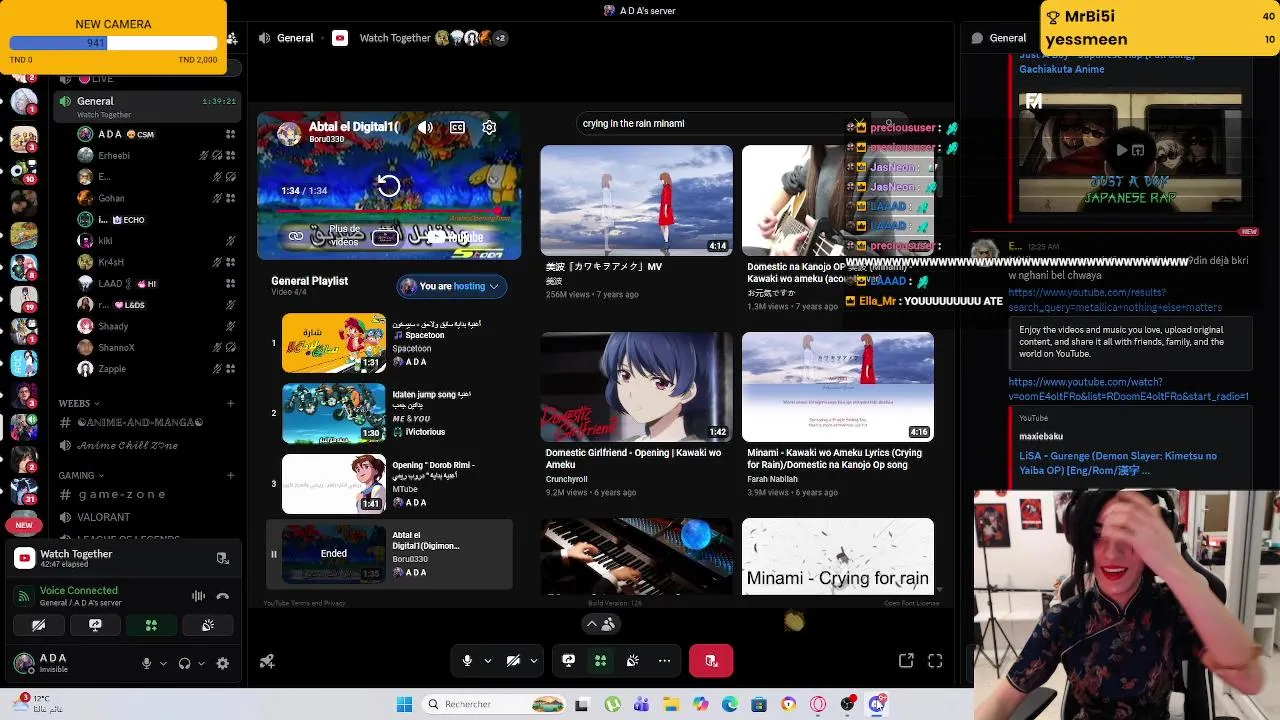Disconnect from voice in side panel

pos(222,596)
